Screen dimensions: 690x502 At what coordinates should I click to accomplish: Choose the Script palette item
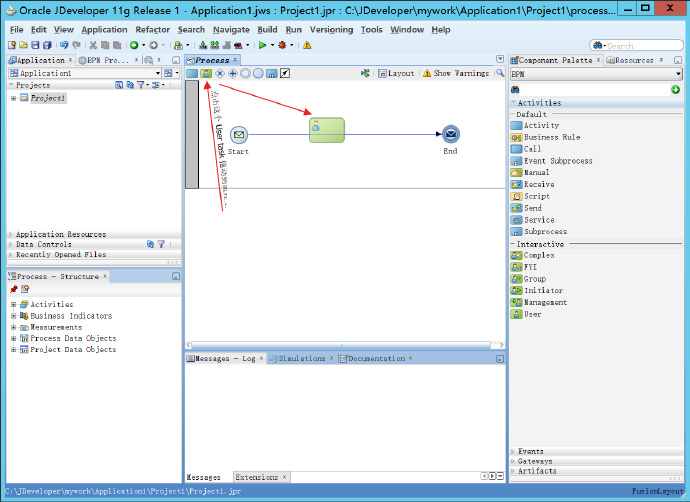point(530,196)
